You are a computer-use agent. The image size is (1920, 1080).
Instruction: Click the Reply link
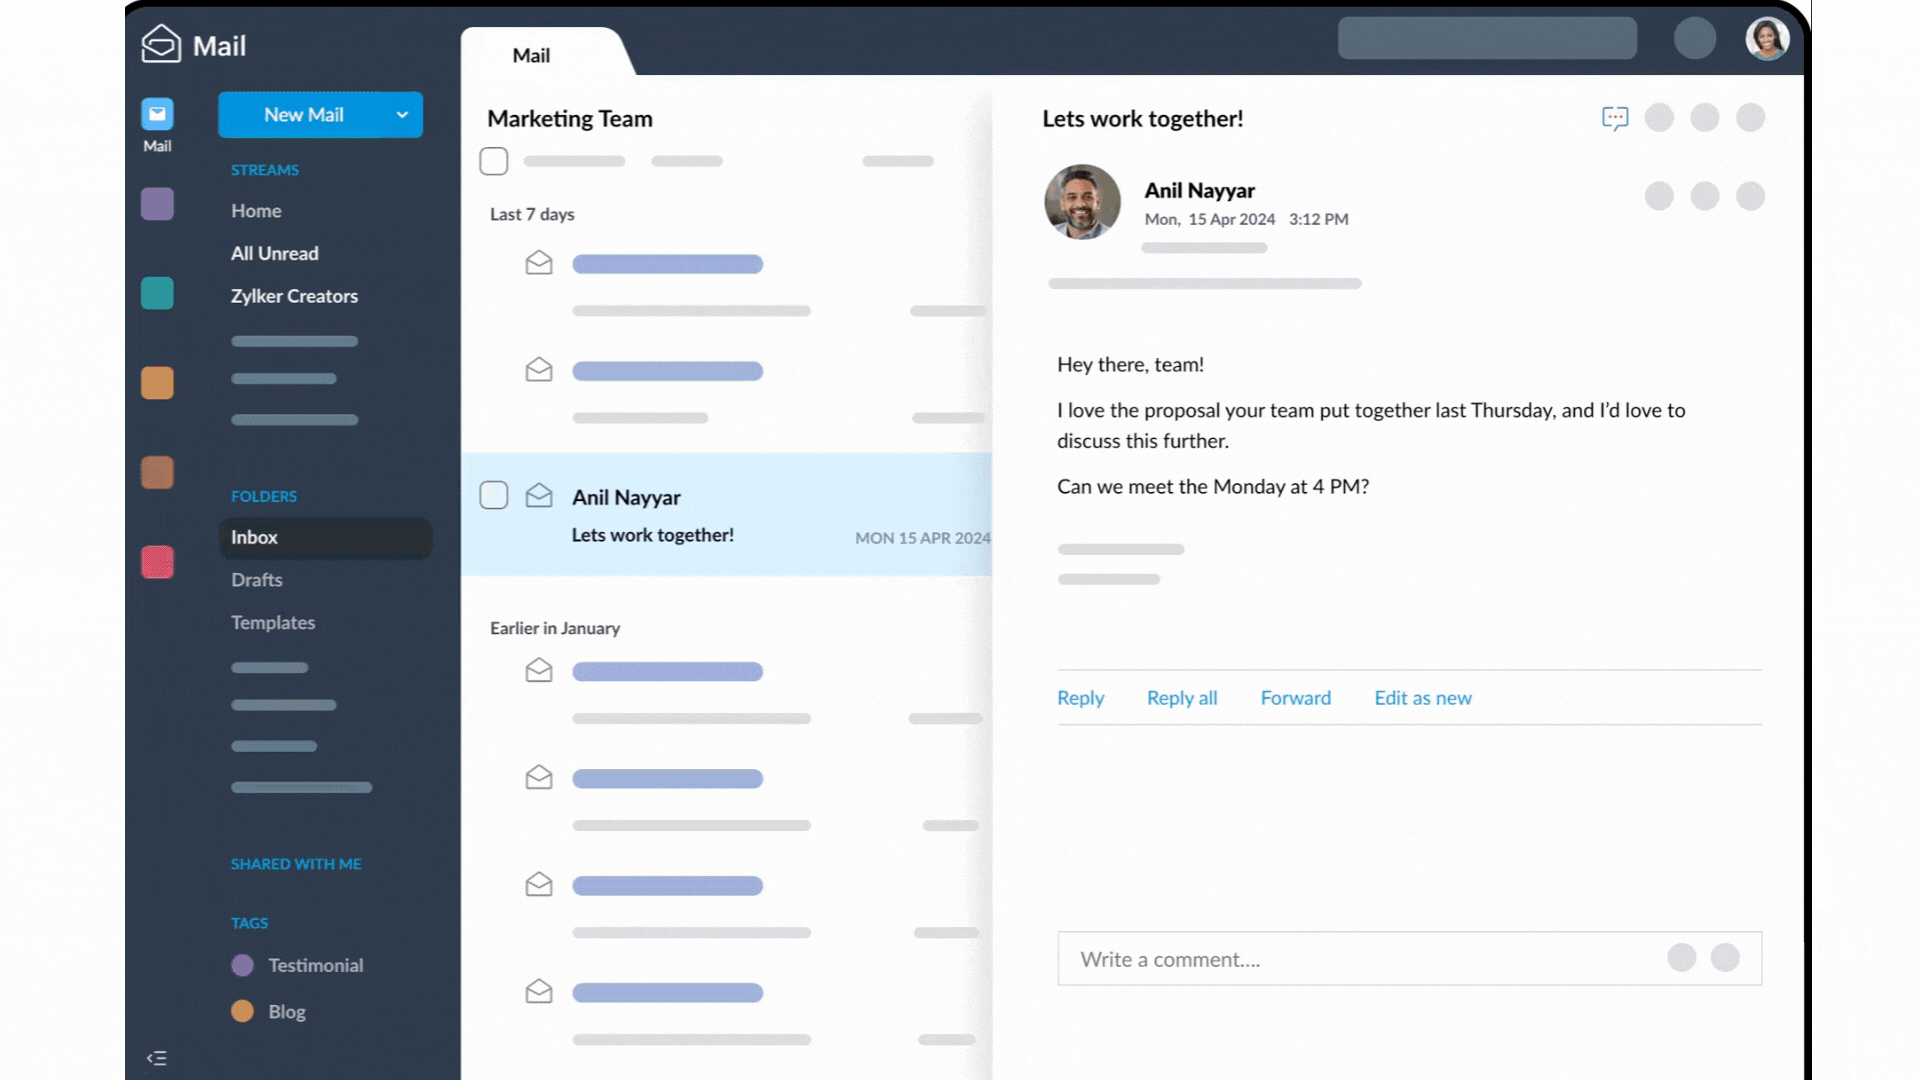click(x=1080, y=698)
